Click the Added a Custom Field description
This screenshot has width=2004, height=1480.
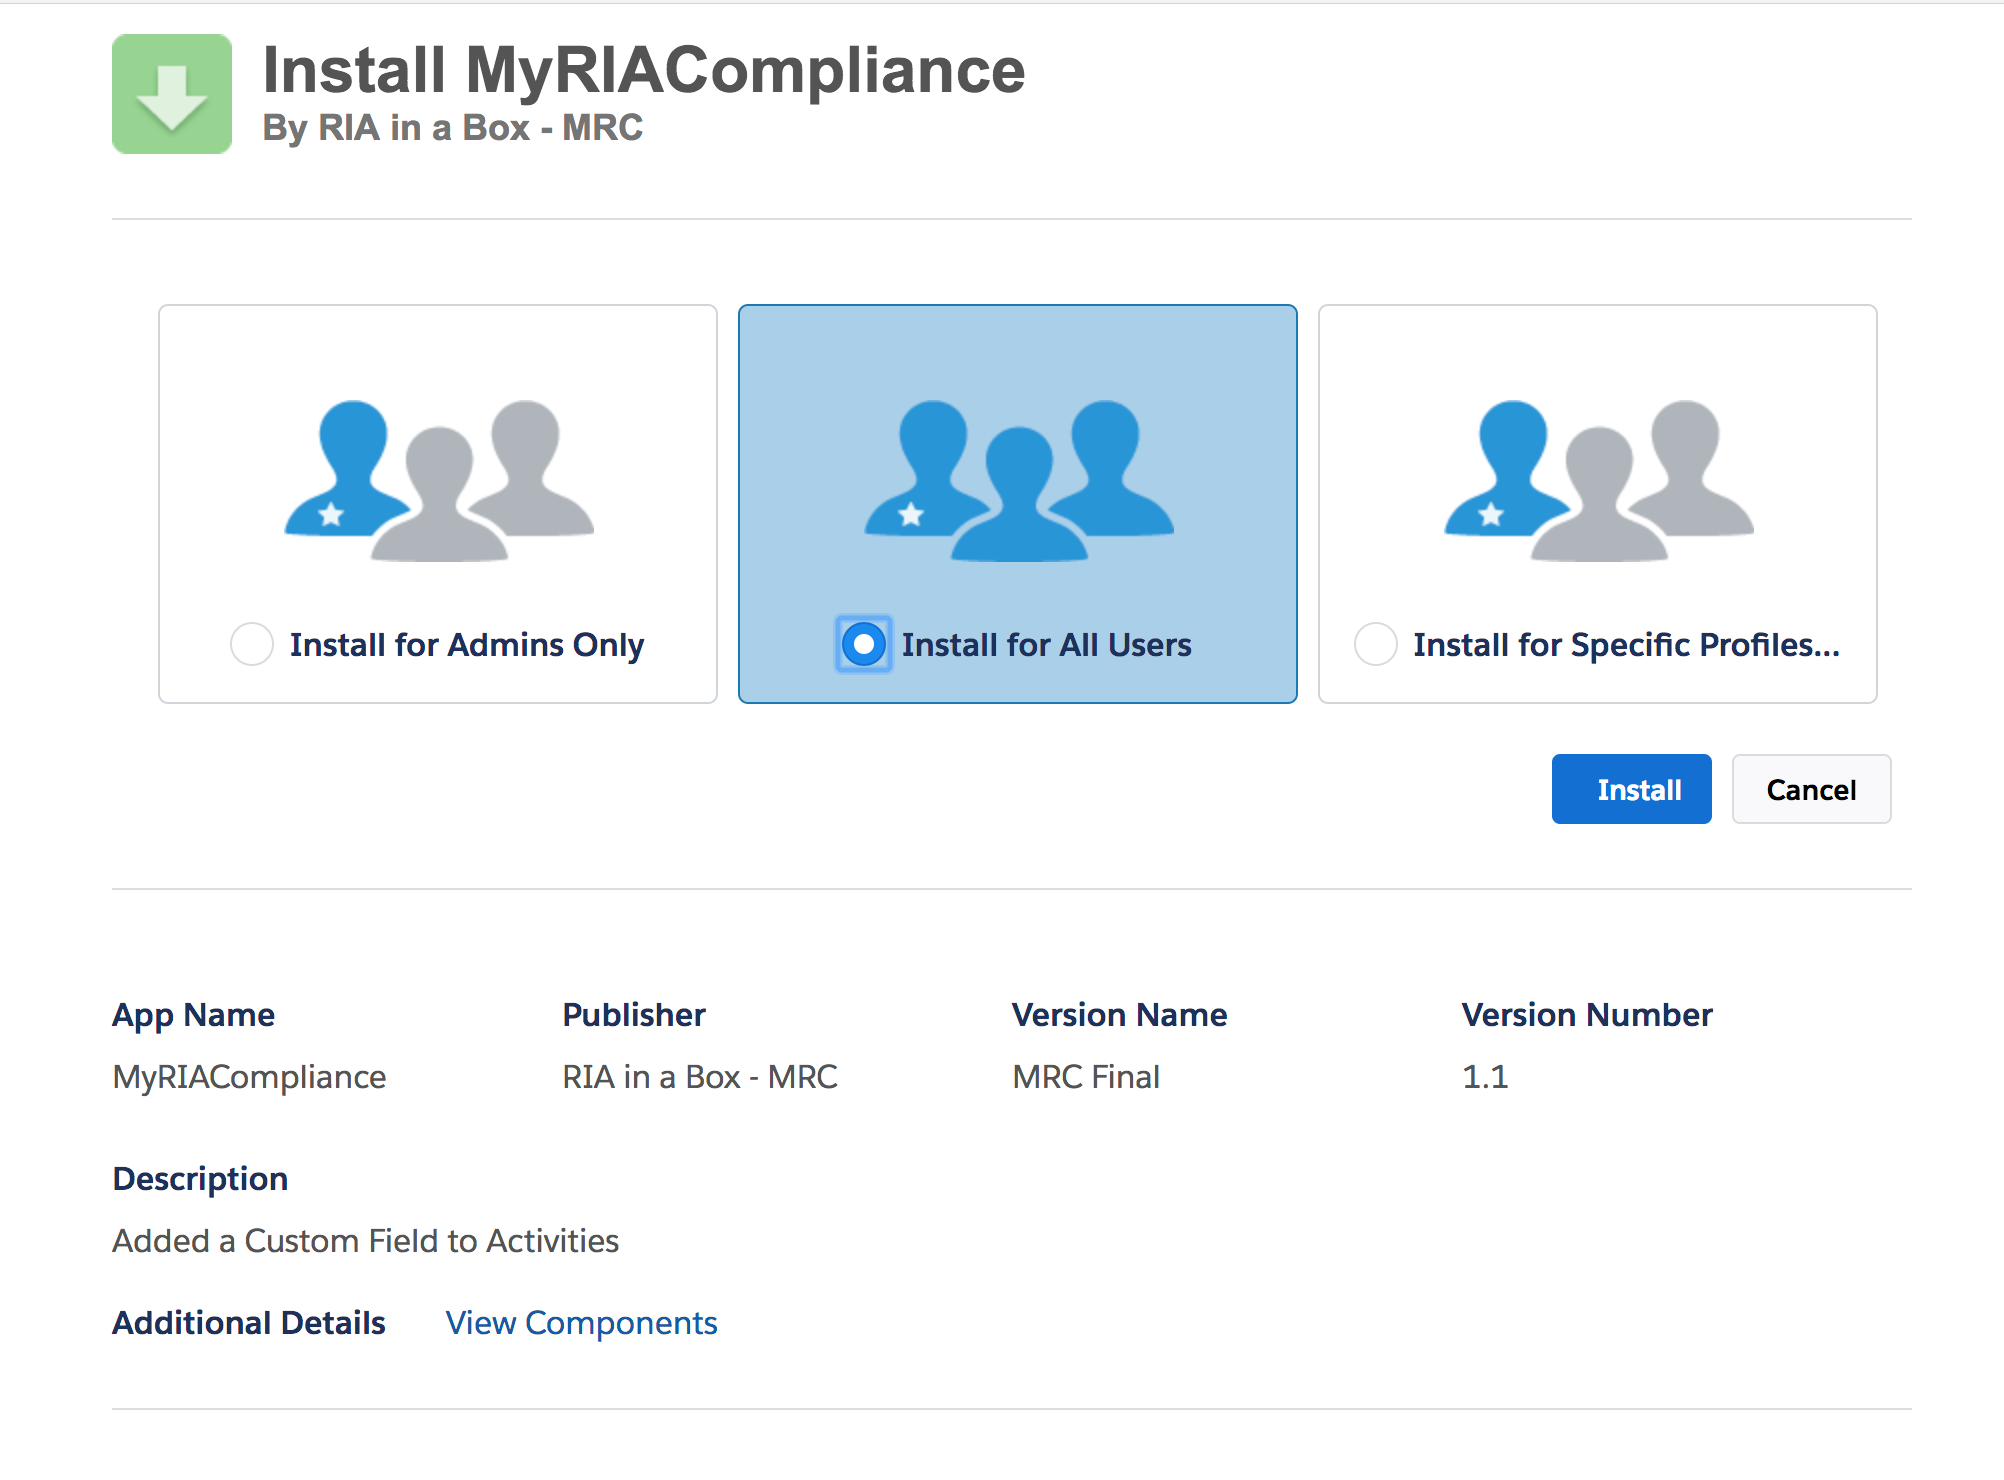(366, 1241)
